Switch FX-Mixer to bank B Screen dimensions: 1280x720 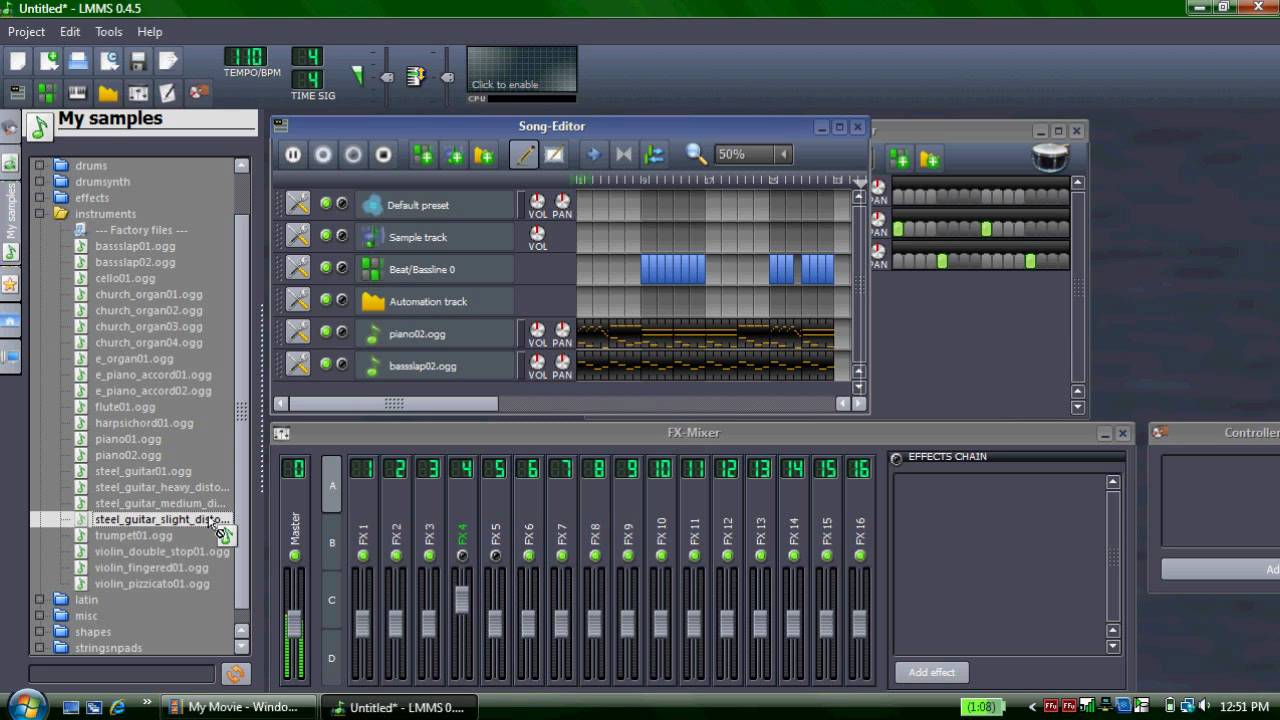tap(332, 543)
